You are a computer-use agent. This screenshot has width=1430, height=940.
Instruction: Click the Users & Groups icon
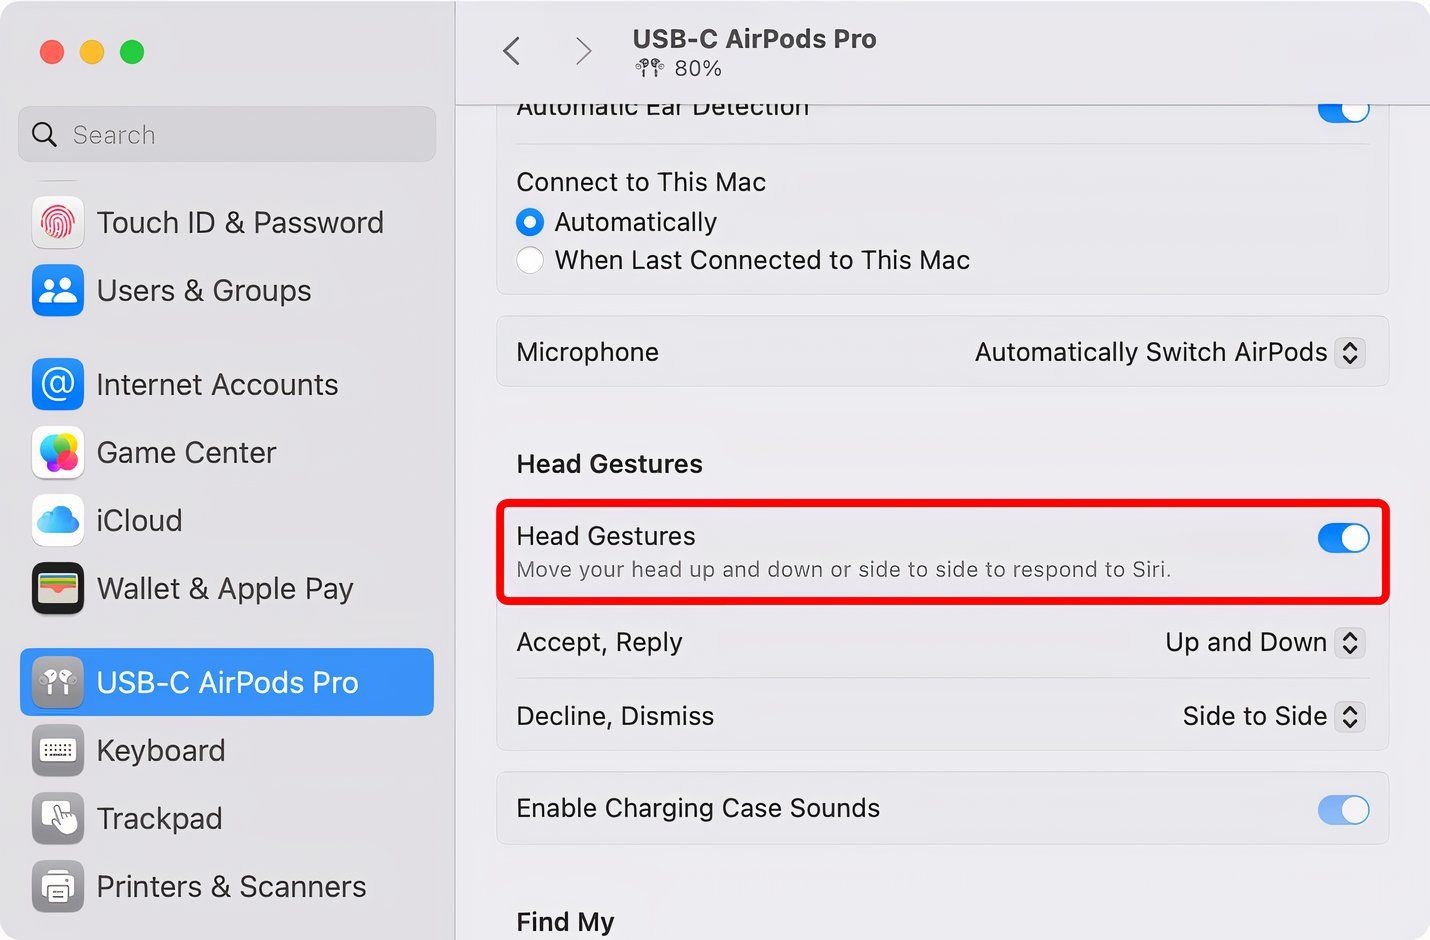point(57,290)
